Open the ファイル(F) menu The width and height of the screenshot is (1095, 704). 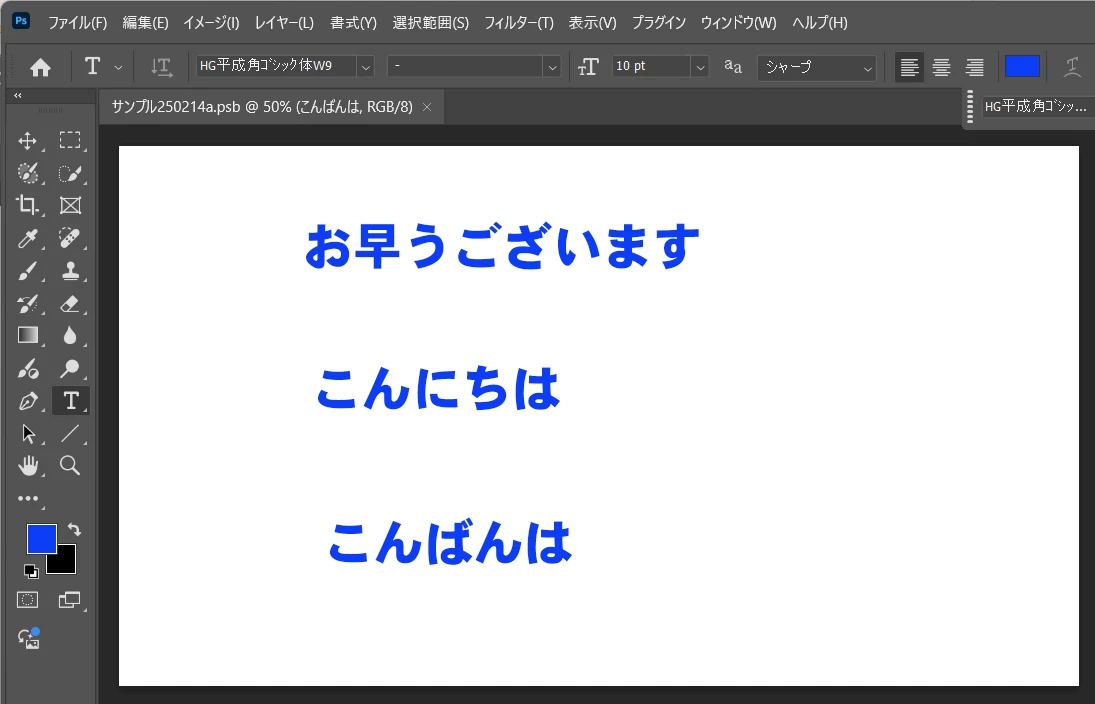tap(77, 23)
